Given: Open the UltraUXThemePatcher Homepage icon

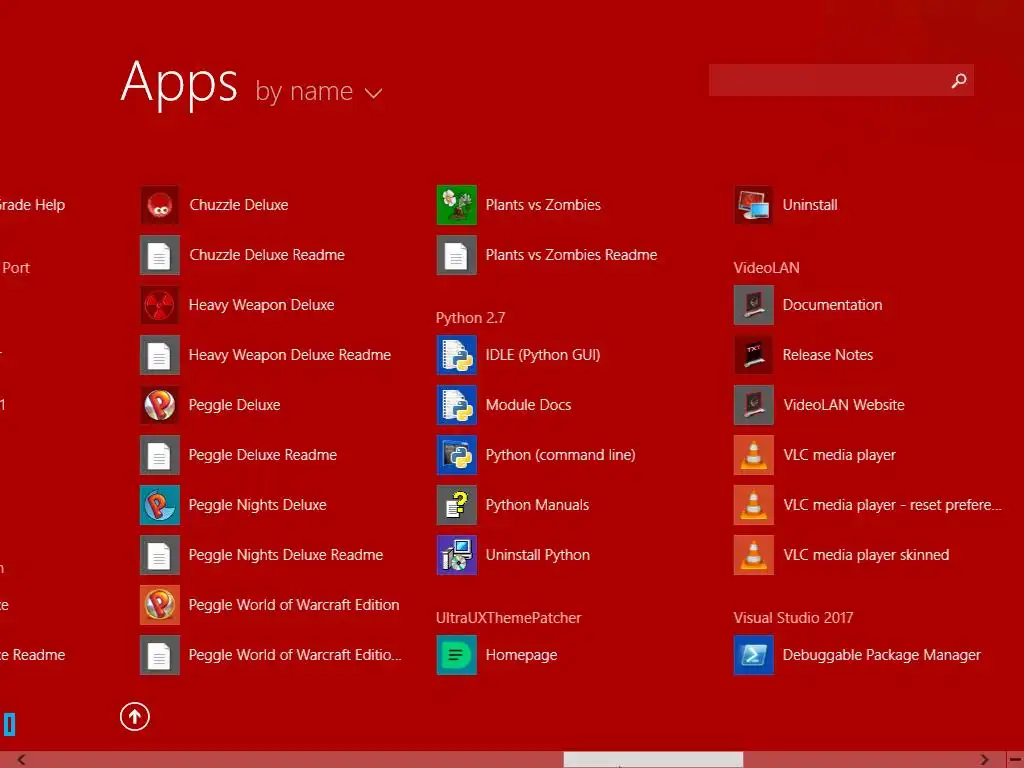Looking at the screenshot, I should click(x=456, y=655).
